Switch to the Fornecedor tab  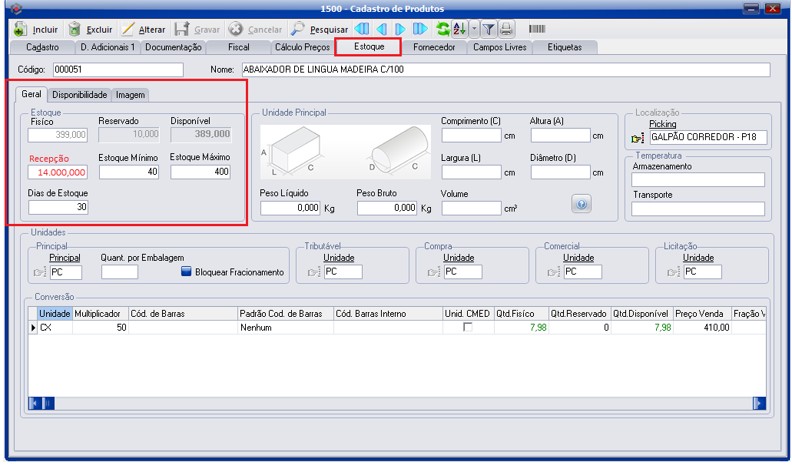point(432,47)
